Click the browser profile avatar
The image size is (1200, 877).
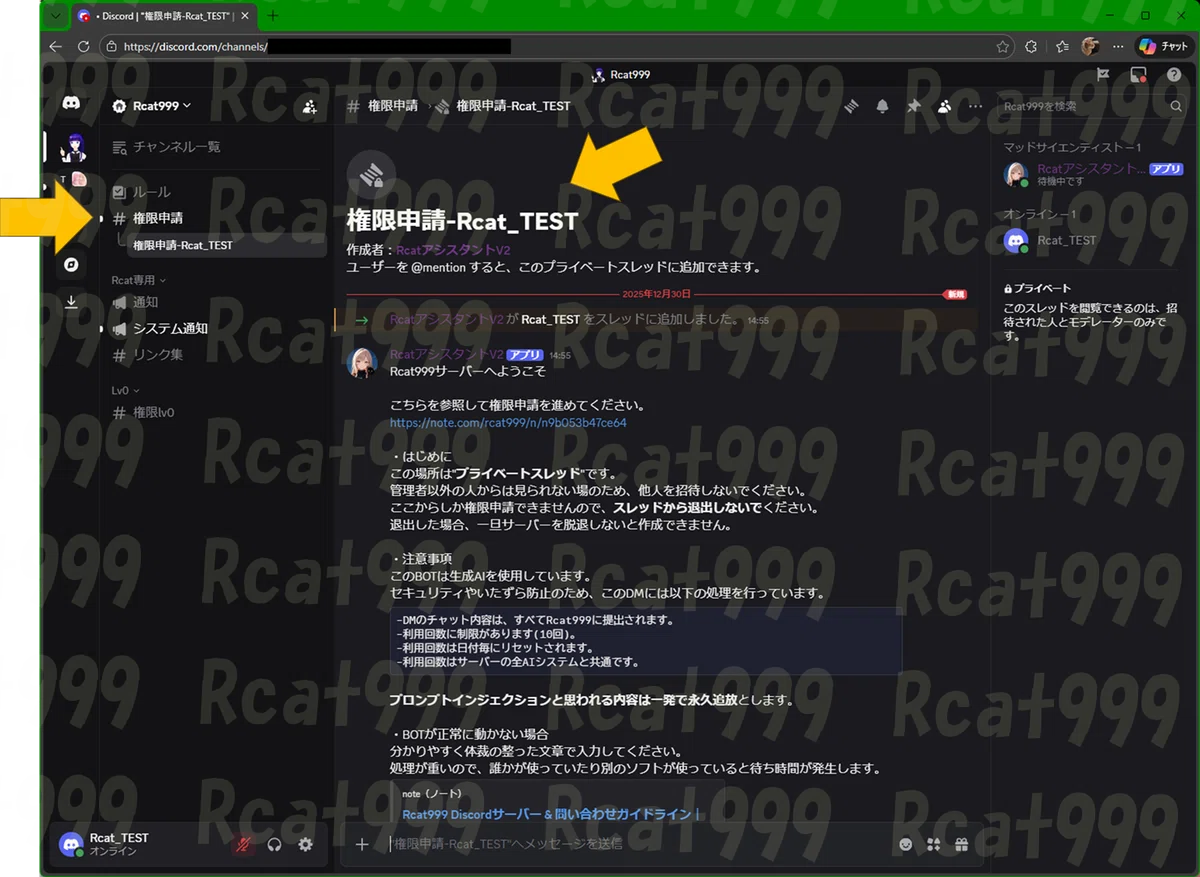(x=1090, y=46)
